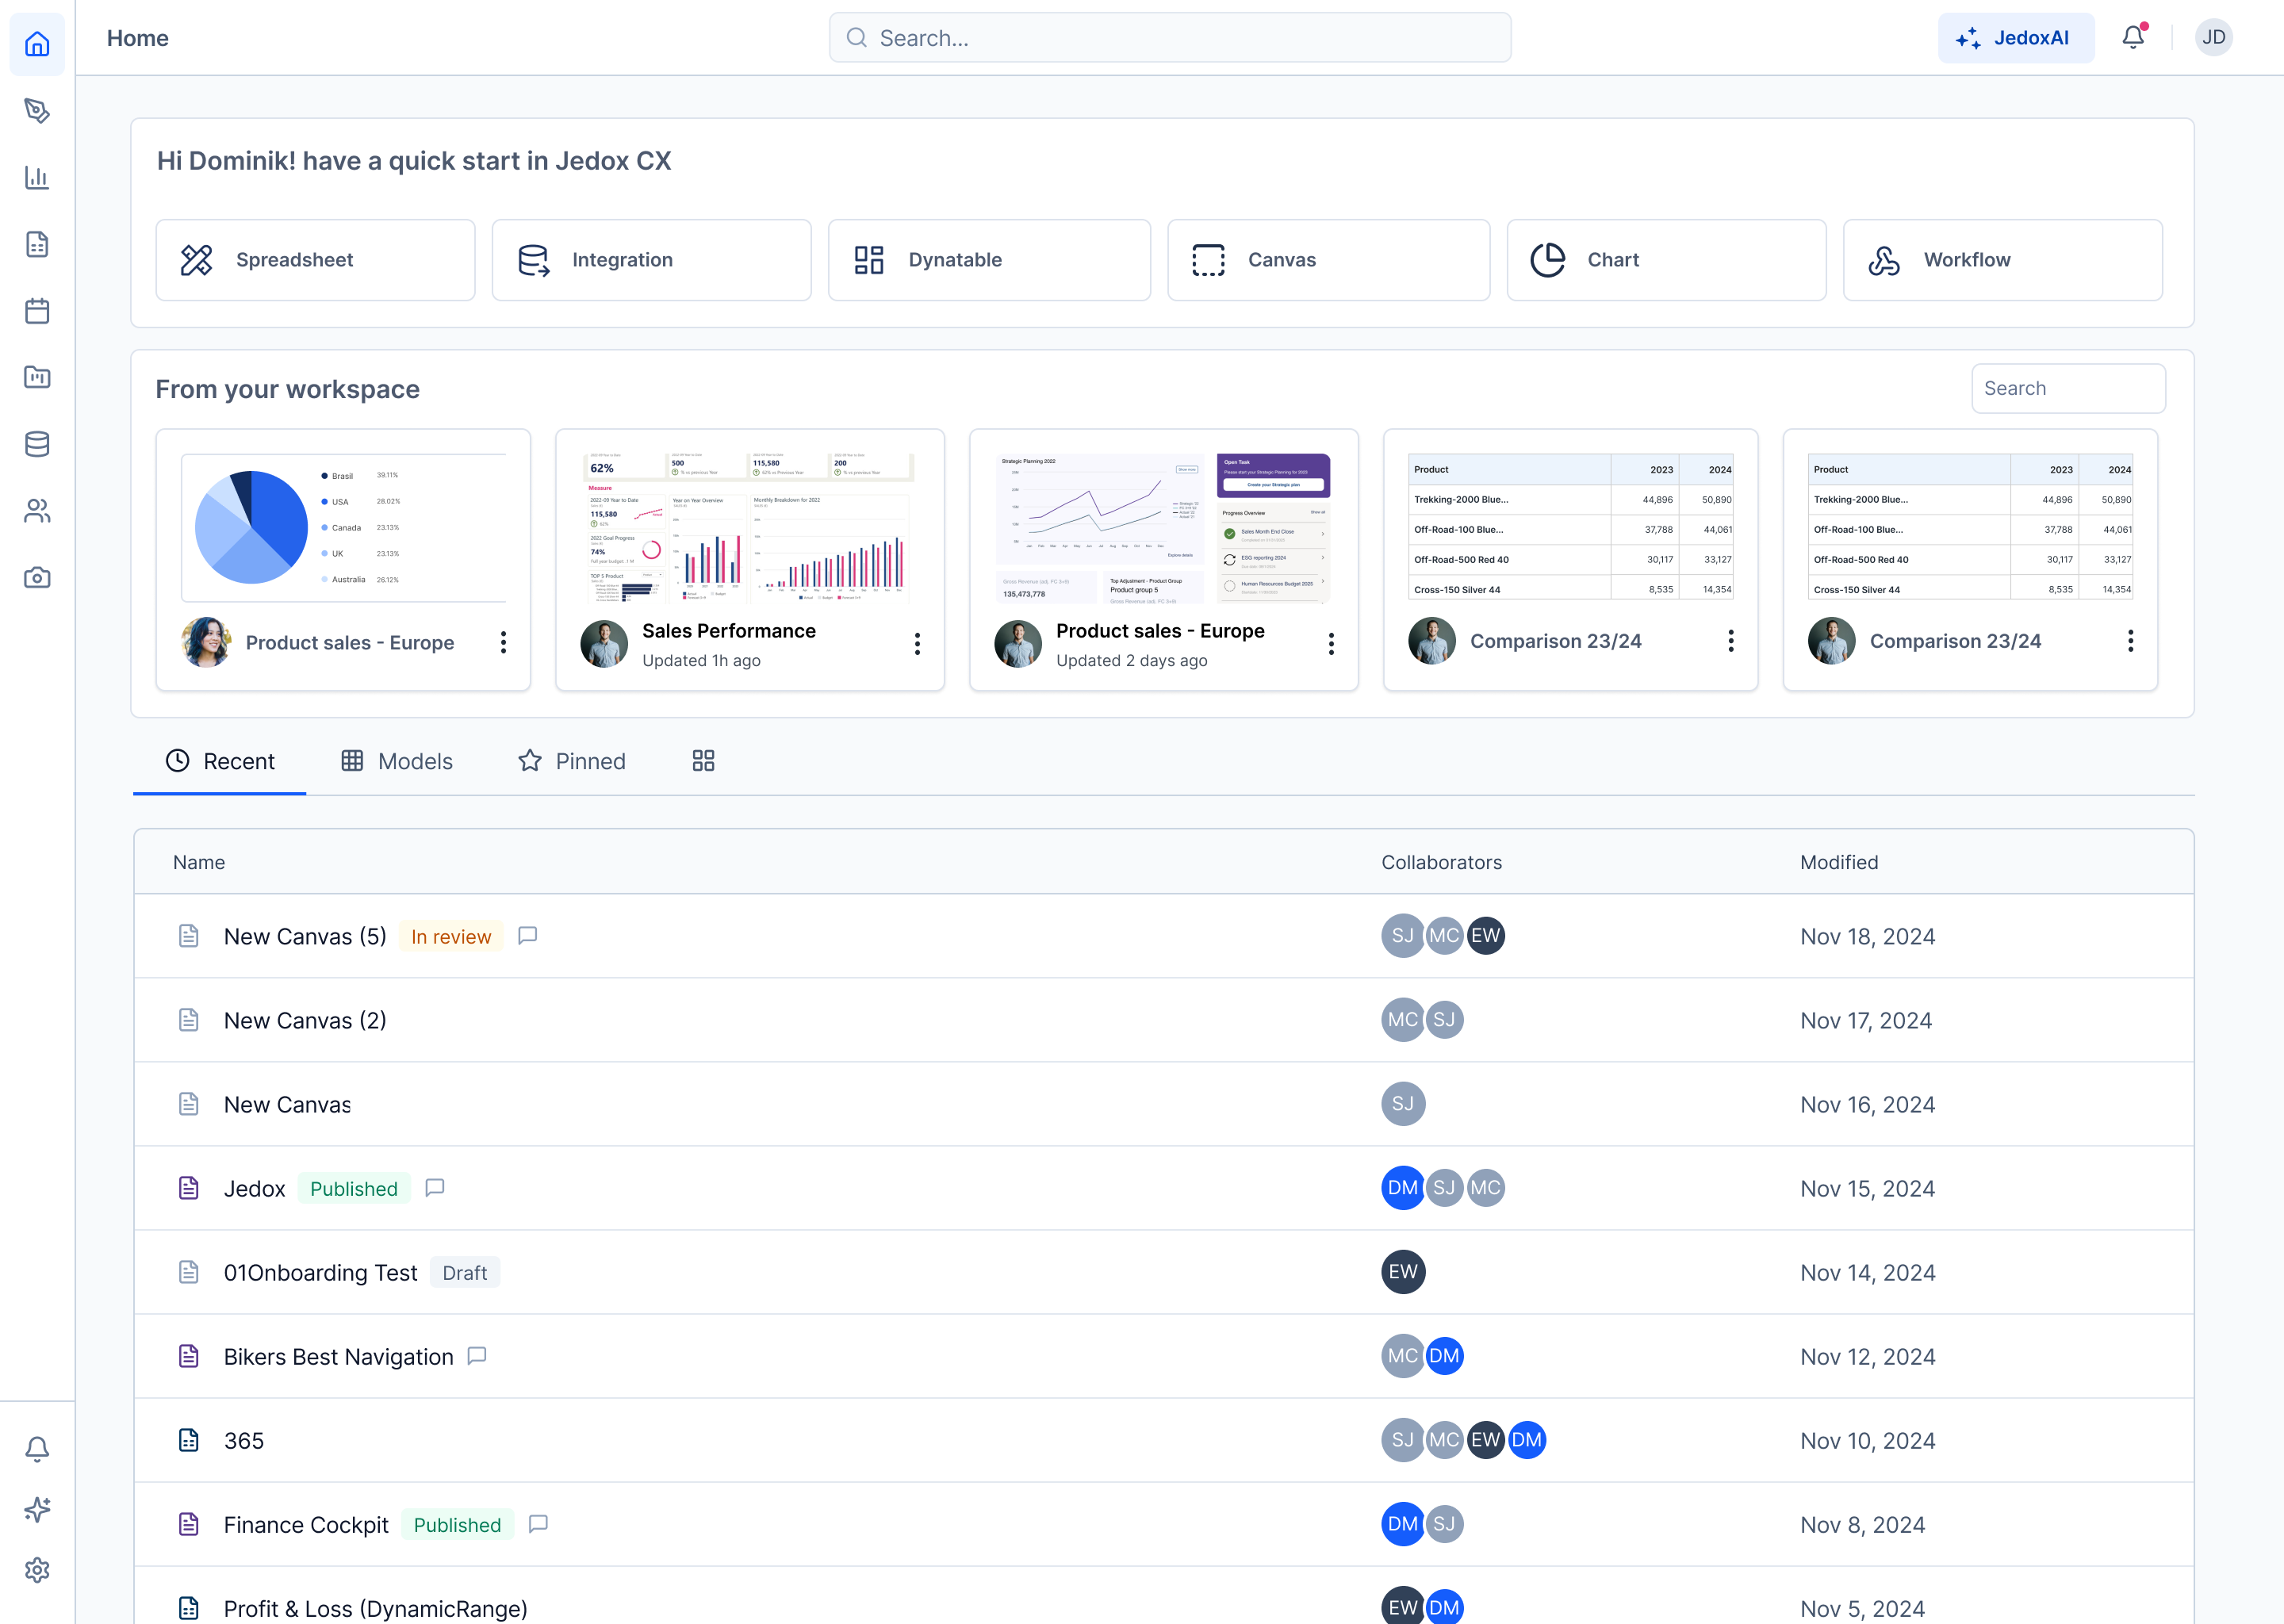Open the pie chart Product sales - Europe thumbnail

[343, 527]
